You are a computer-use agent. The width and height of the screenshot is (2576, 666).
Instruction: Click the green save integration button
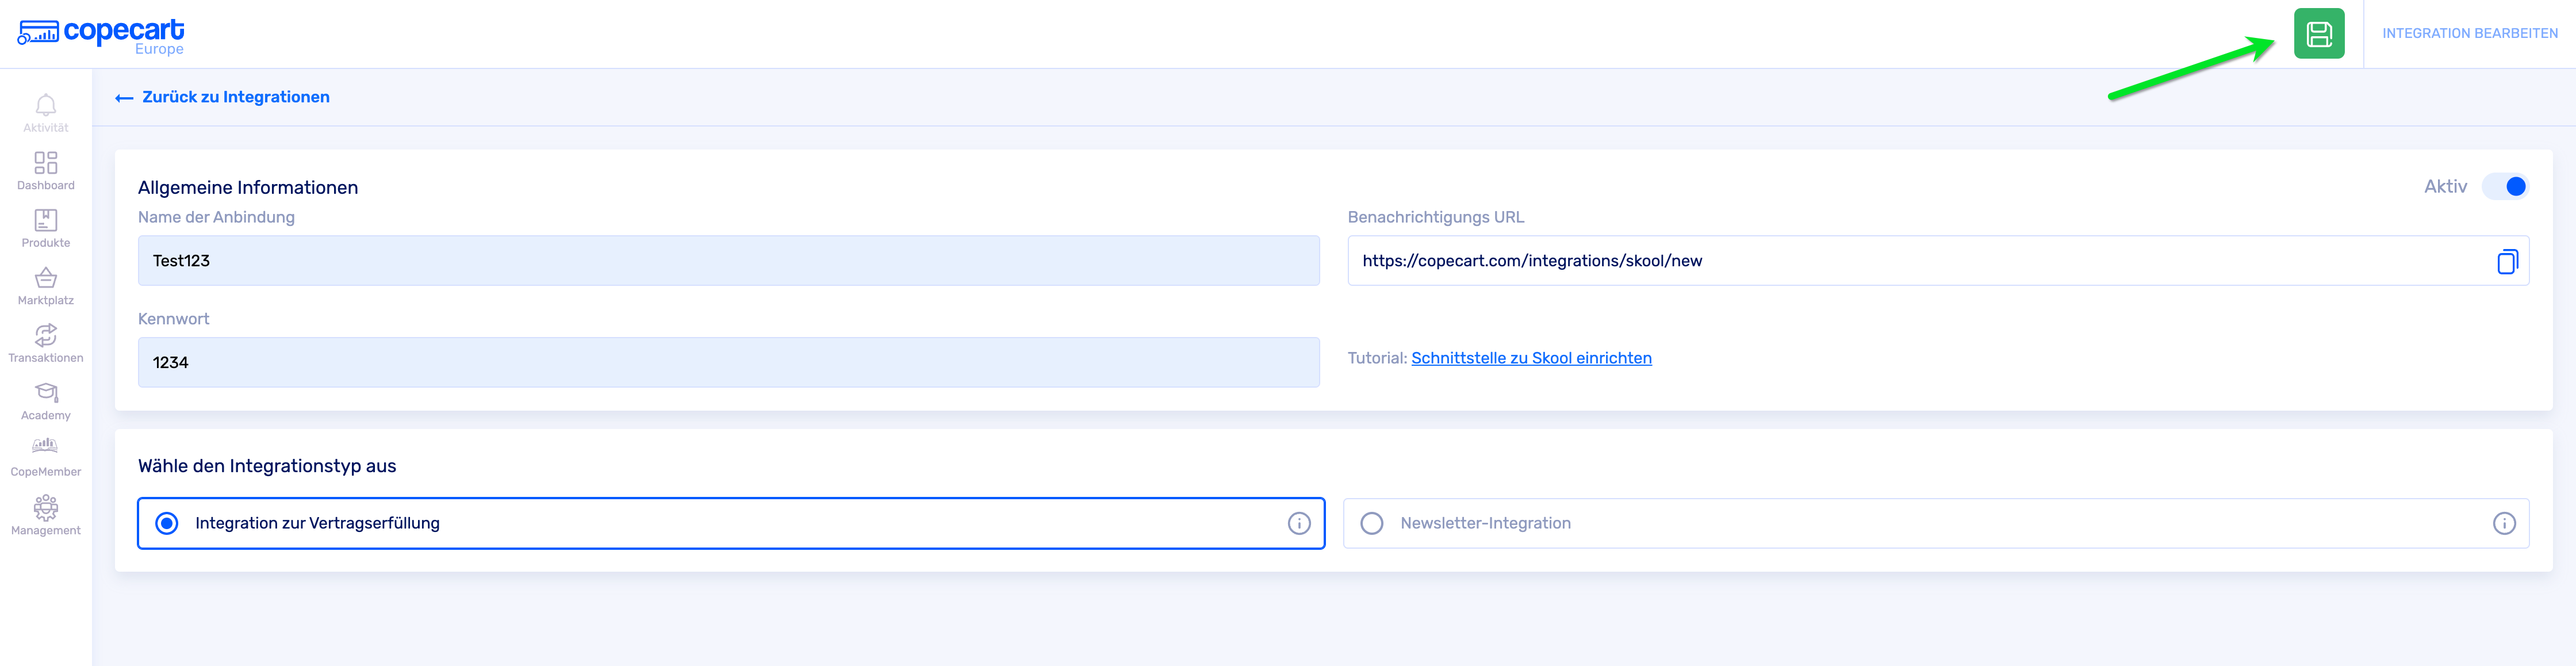tap(2318, 34)
